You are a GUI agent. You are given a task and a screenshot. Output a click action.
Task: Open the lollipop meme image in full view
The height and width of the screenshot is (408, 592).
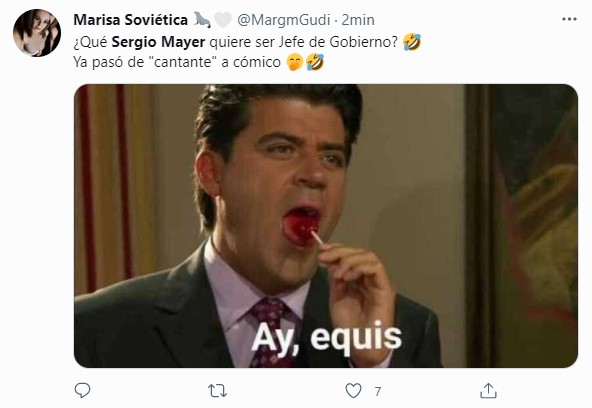326,226
